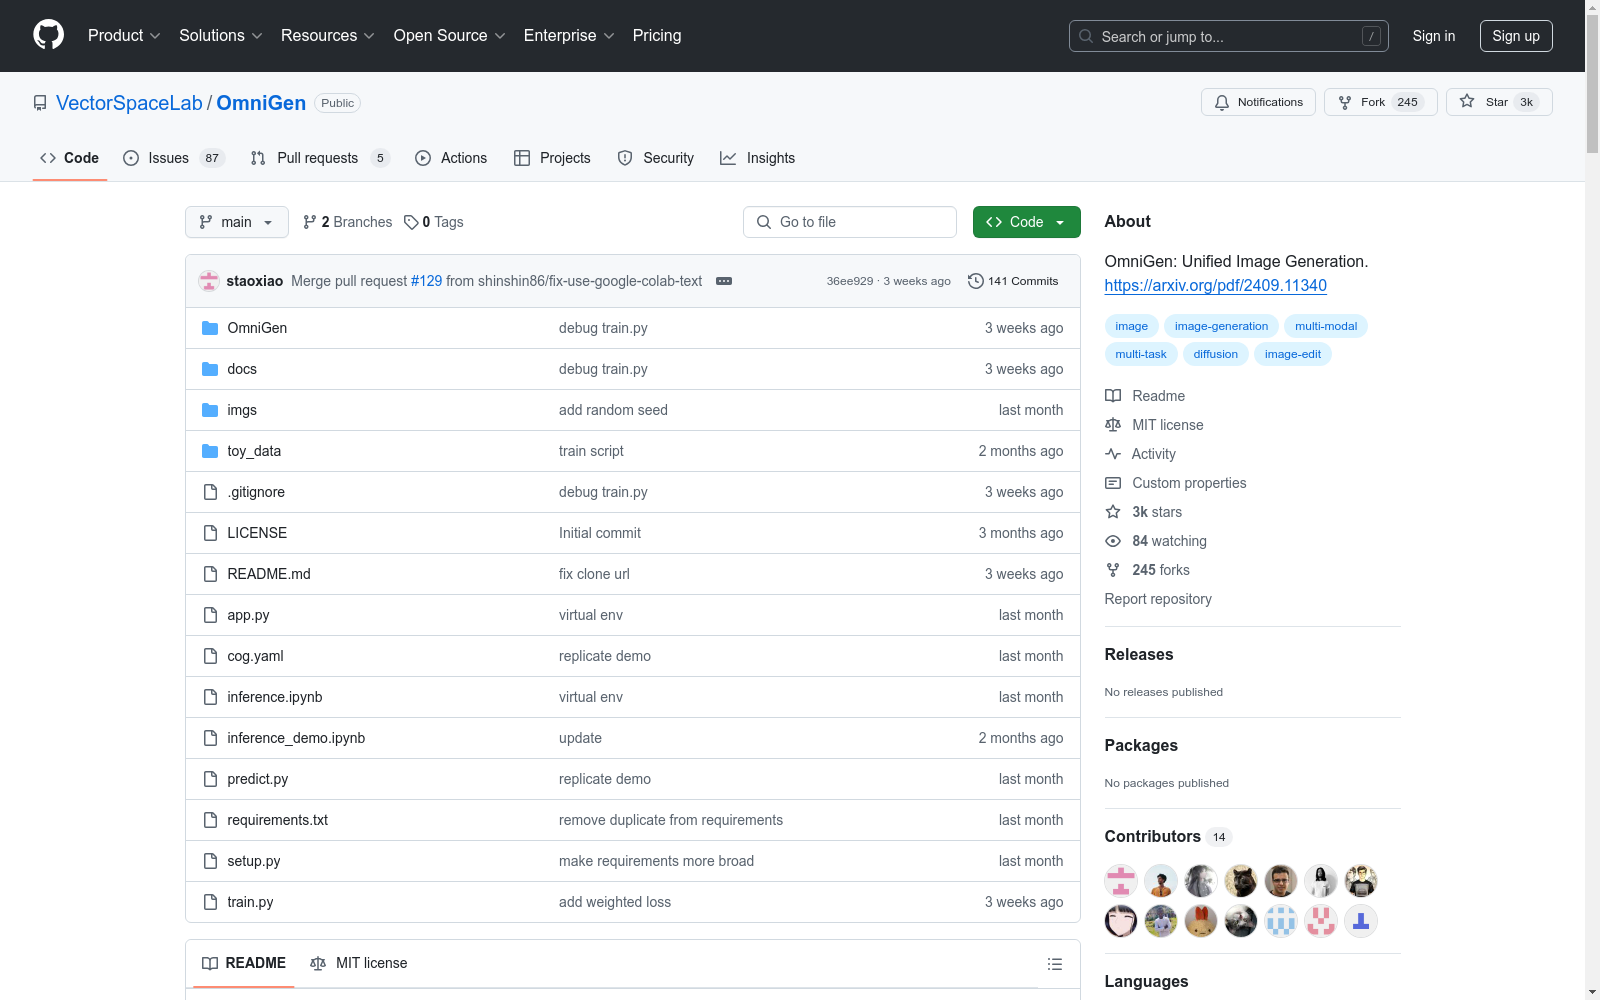This screenshot has width=1600, height=1000.
Task: Switch to the Security tab
Action: point(656,158)
